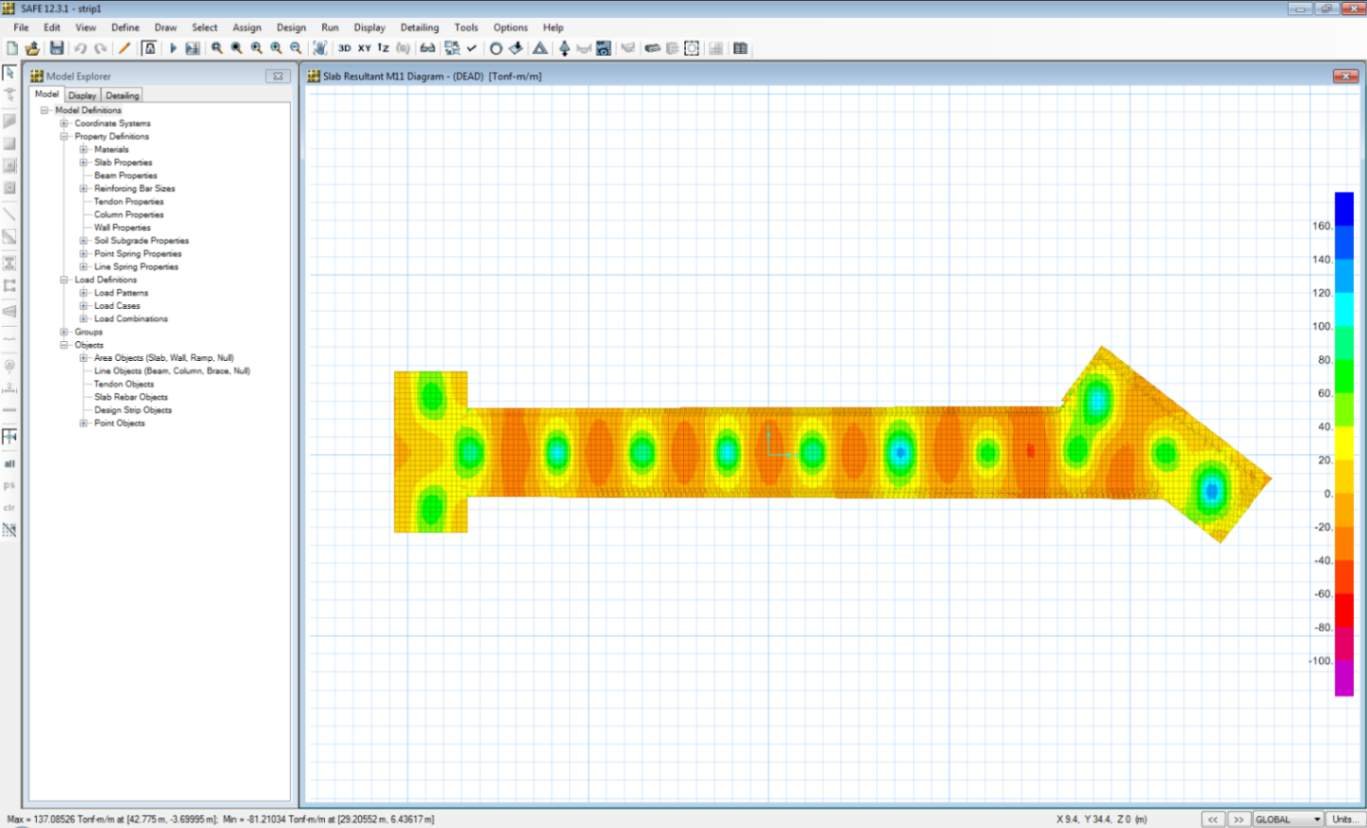
Task: Select the pointer tool in left sidebar
Action: [10, 73]
